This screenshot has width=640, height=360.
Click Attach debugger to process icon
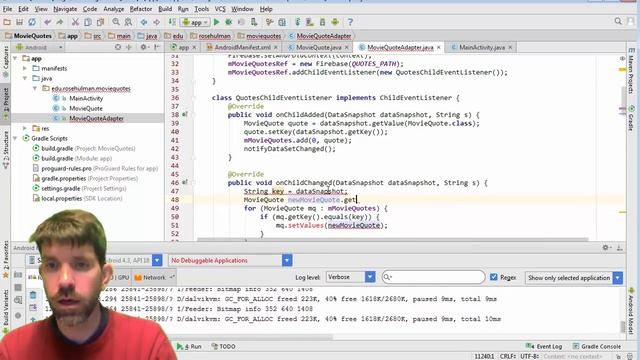point(254,22)
